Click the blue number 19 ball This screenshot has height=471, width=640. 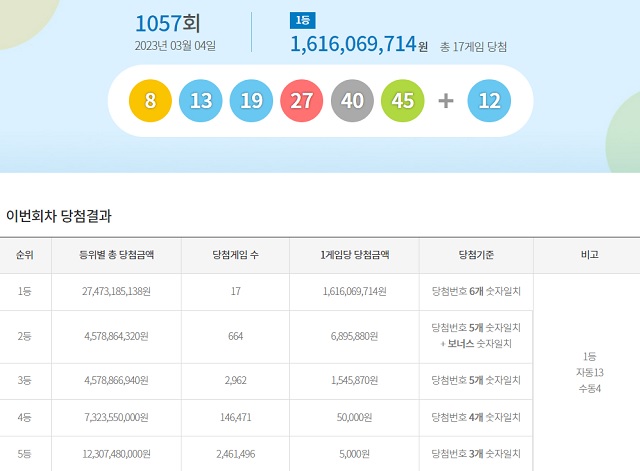251,100
